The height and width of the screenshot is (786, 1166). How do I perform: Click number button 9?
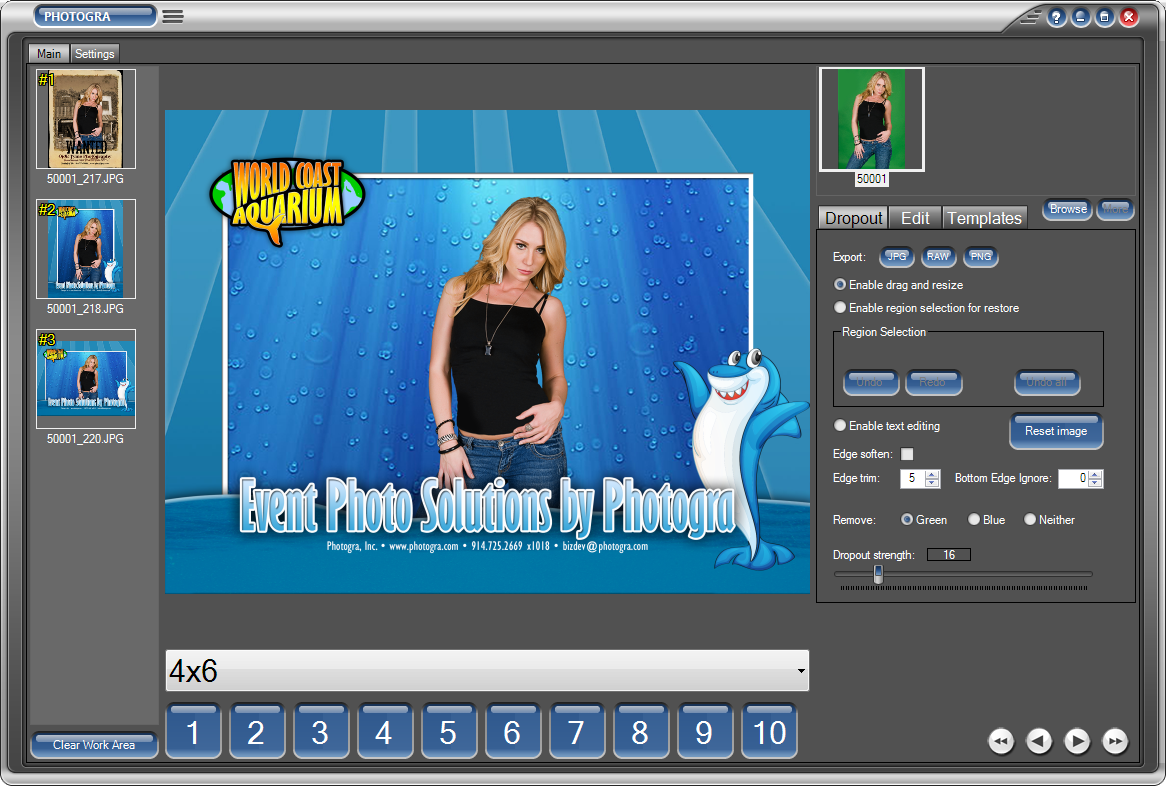pyautogui.click(x=704, y=732)
